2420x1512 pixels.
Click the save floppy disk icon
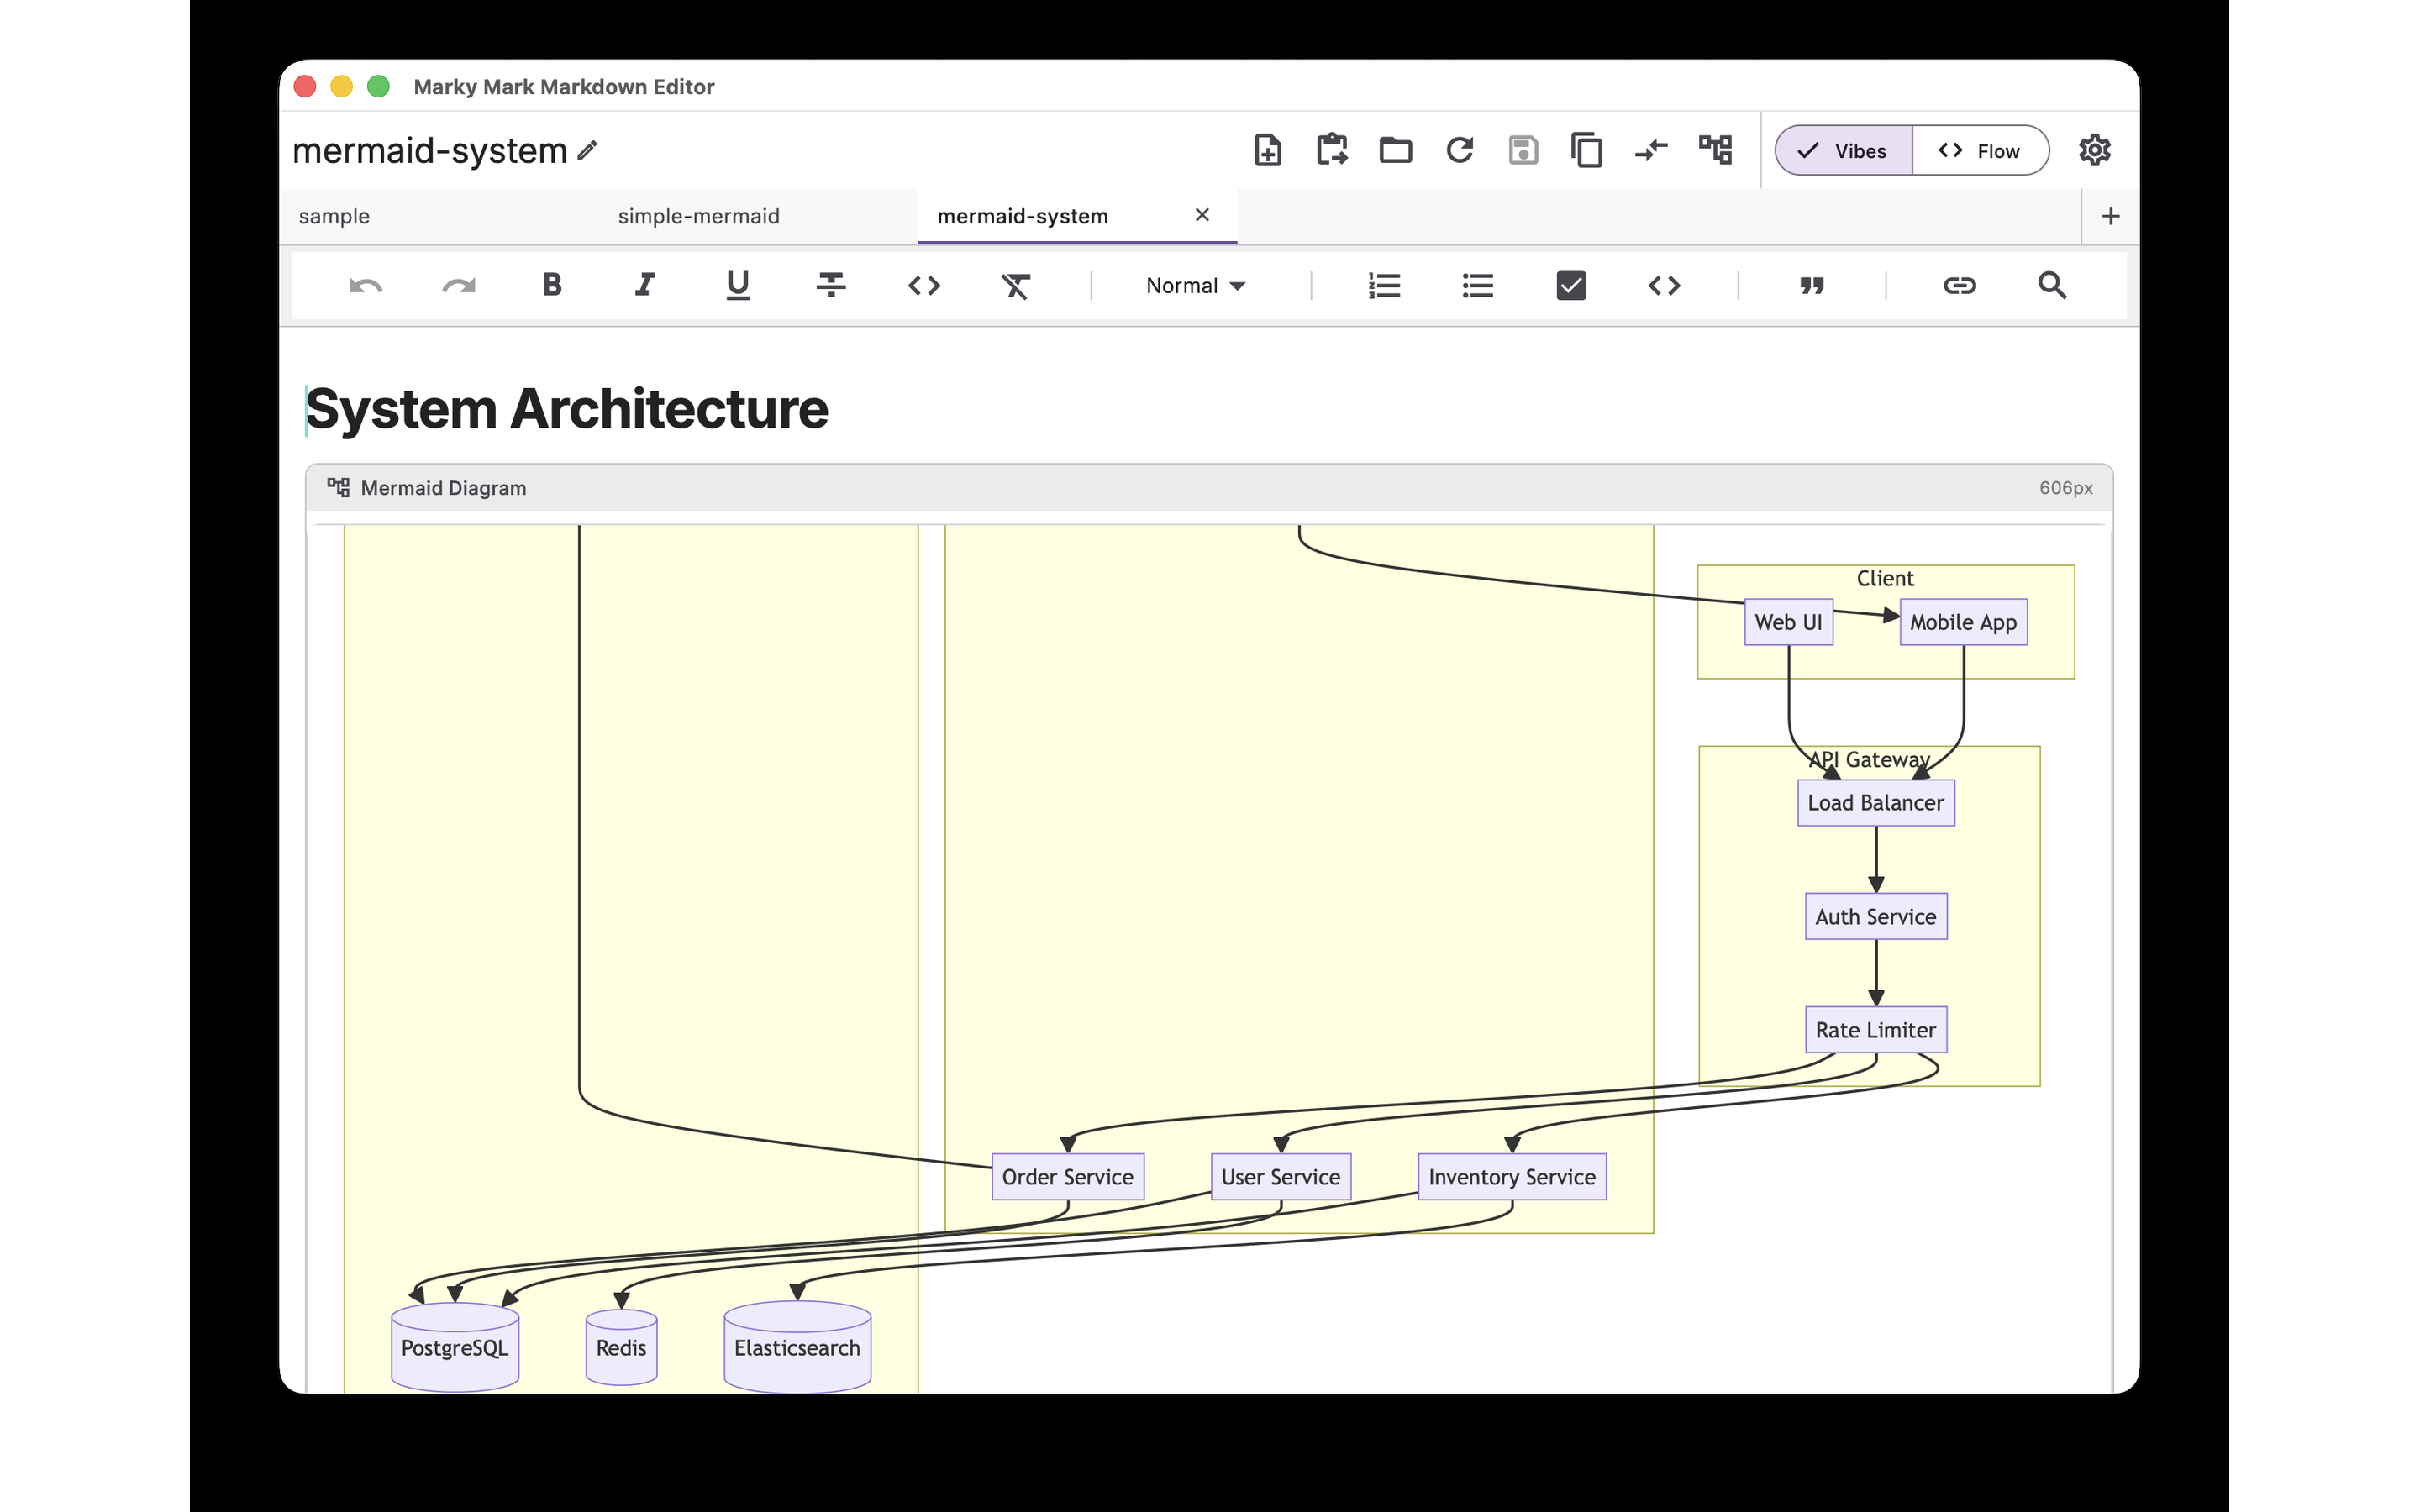pos(1523,150)
